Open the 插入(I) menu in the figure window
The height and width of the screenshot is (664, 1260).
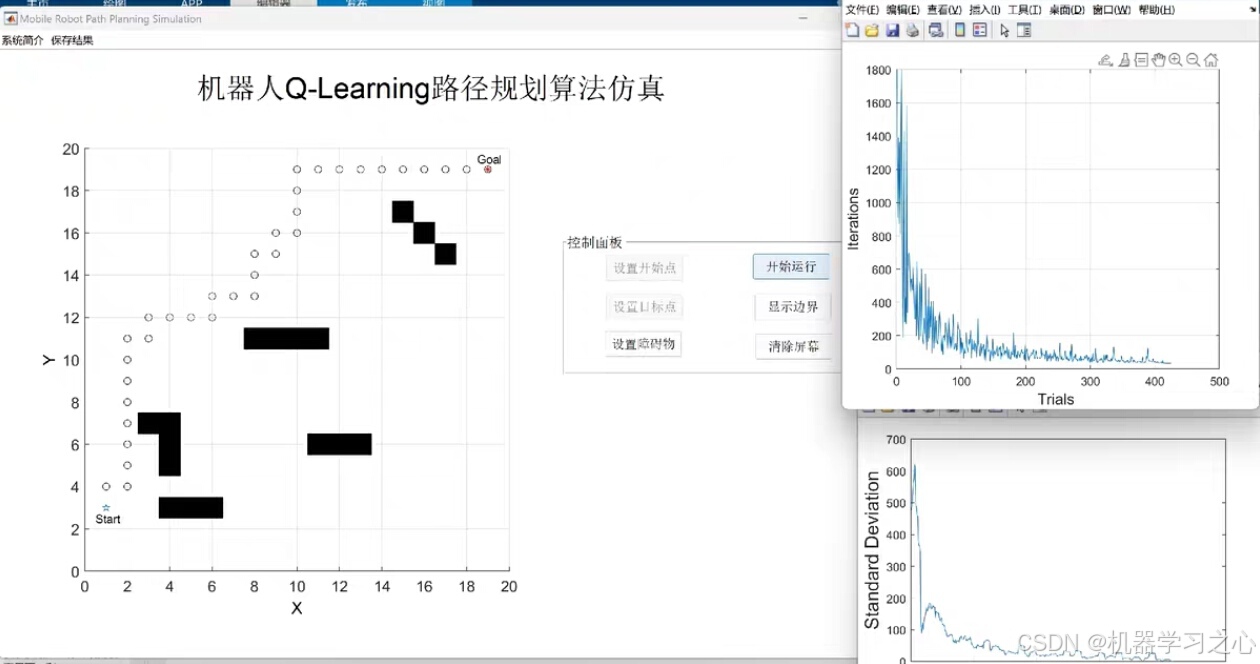pos(984,10)
